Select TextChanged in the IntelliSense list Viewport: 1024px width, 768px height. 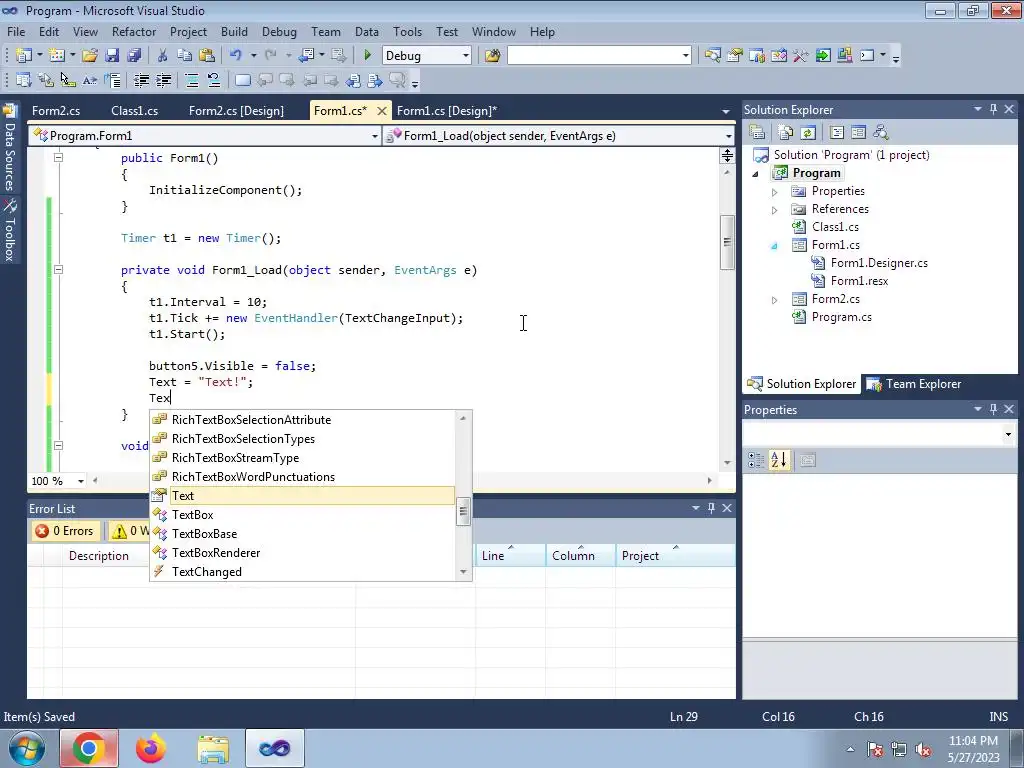tap(206, 571)
